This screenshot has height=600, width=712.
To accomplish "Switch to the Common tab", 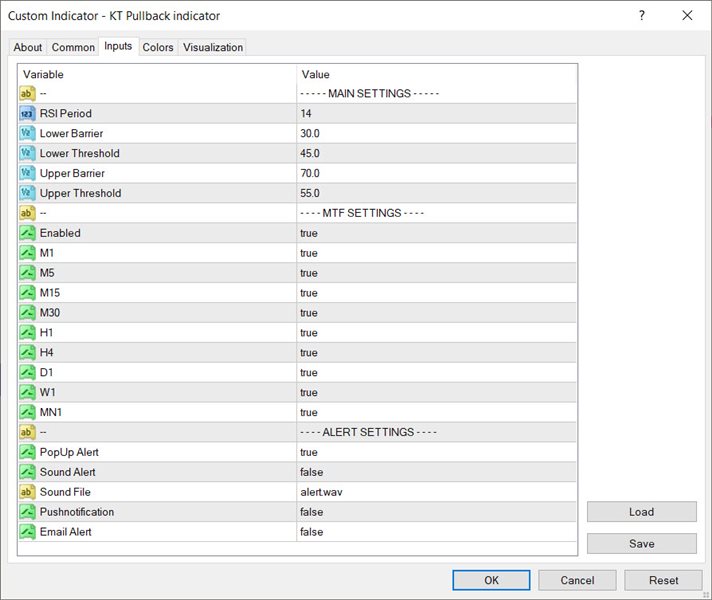I will pyautogui.click(x=73, y=47).
